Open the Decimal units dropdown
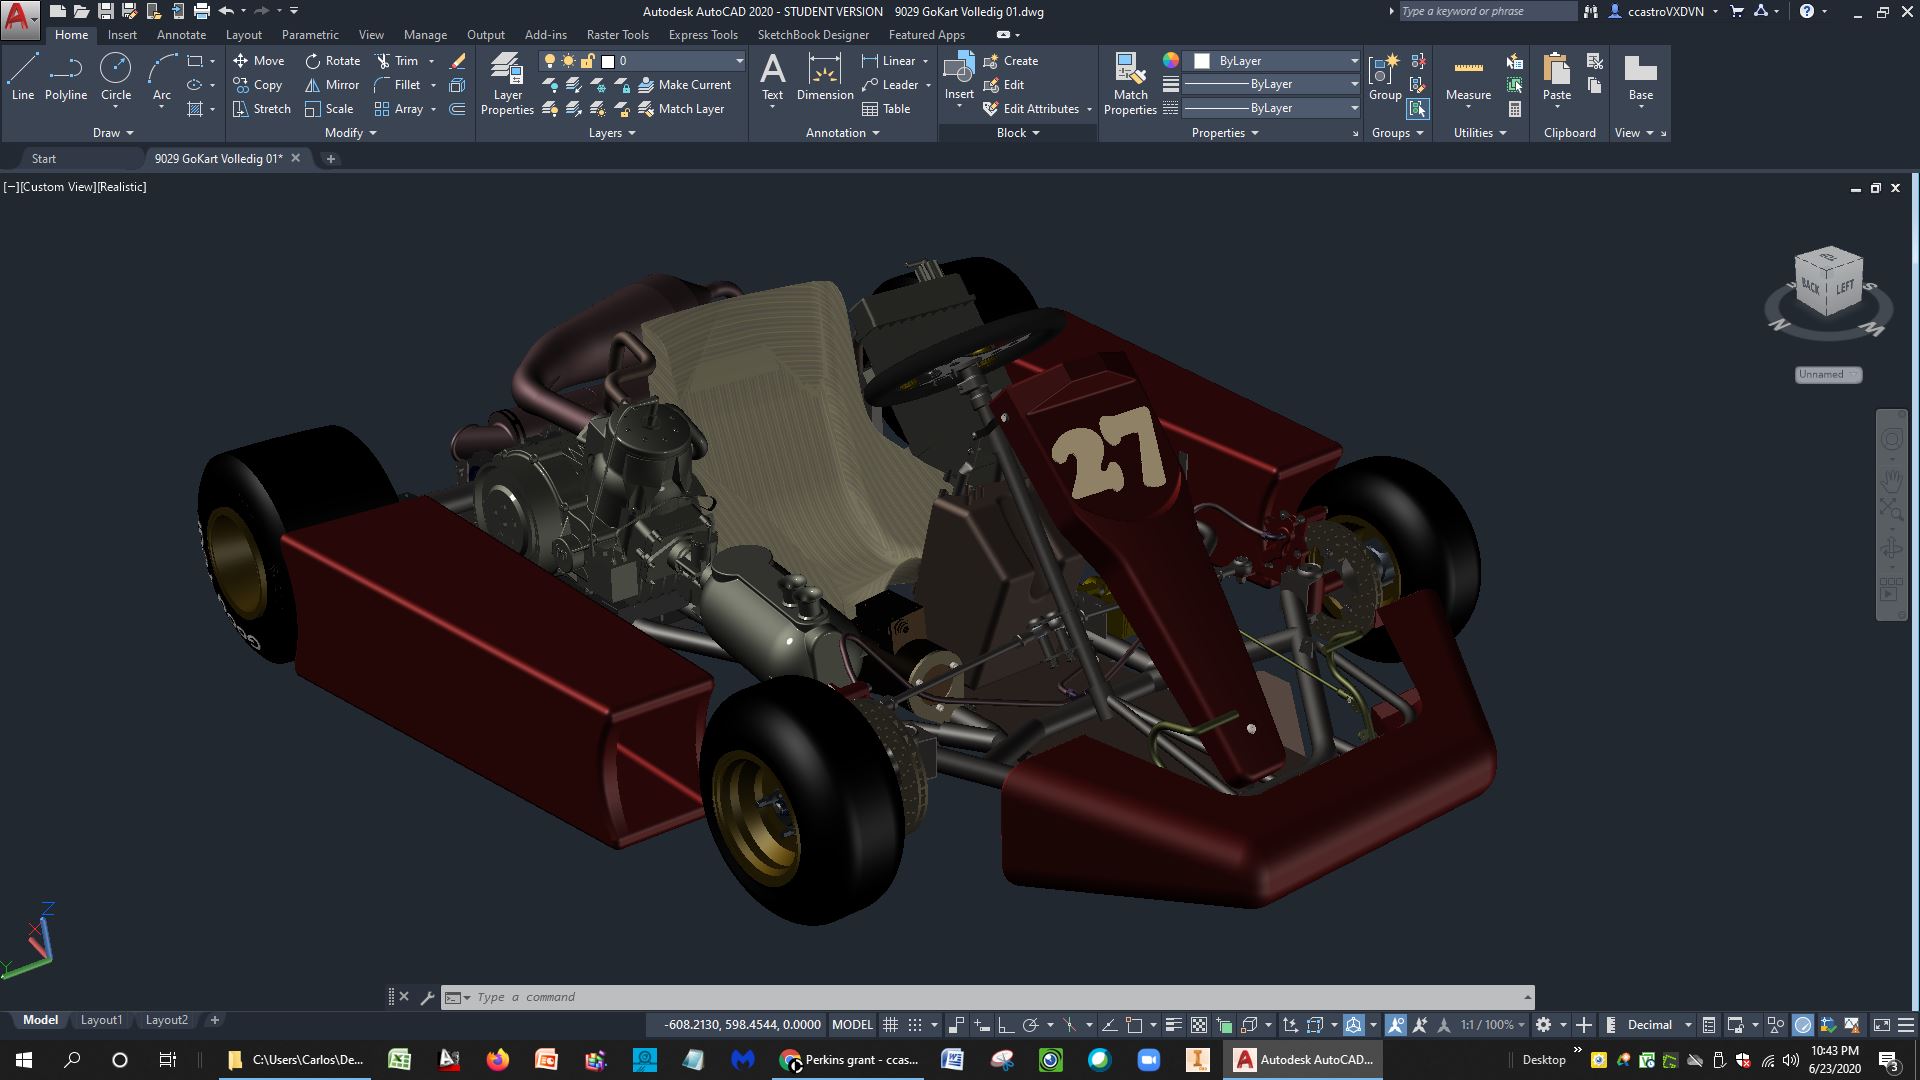 [x=1659, y=1025]
